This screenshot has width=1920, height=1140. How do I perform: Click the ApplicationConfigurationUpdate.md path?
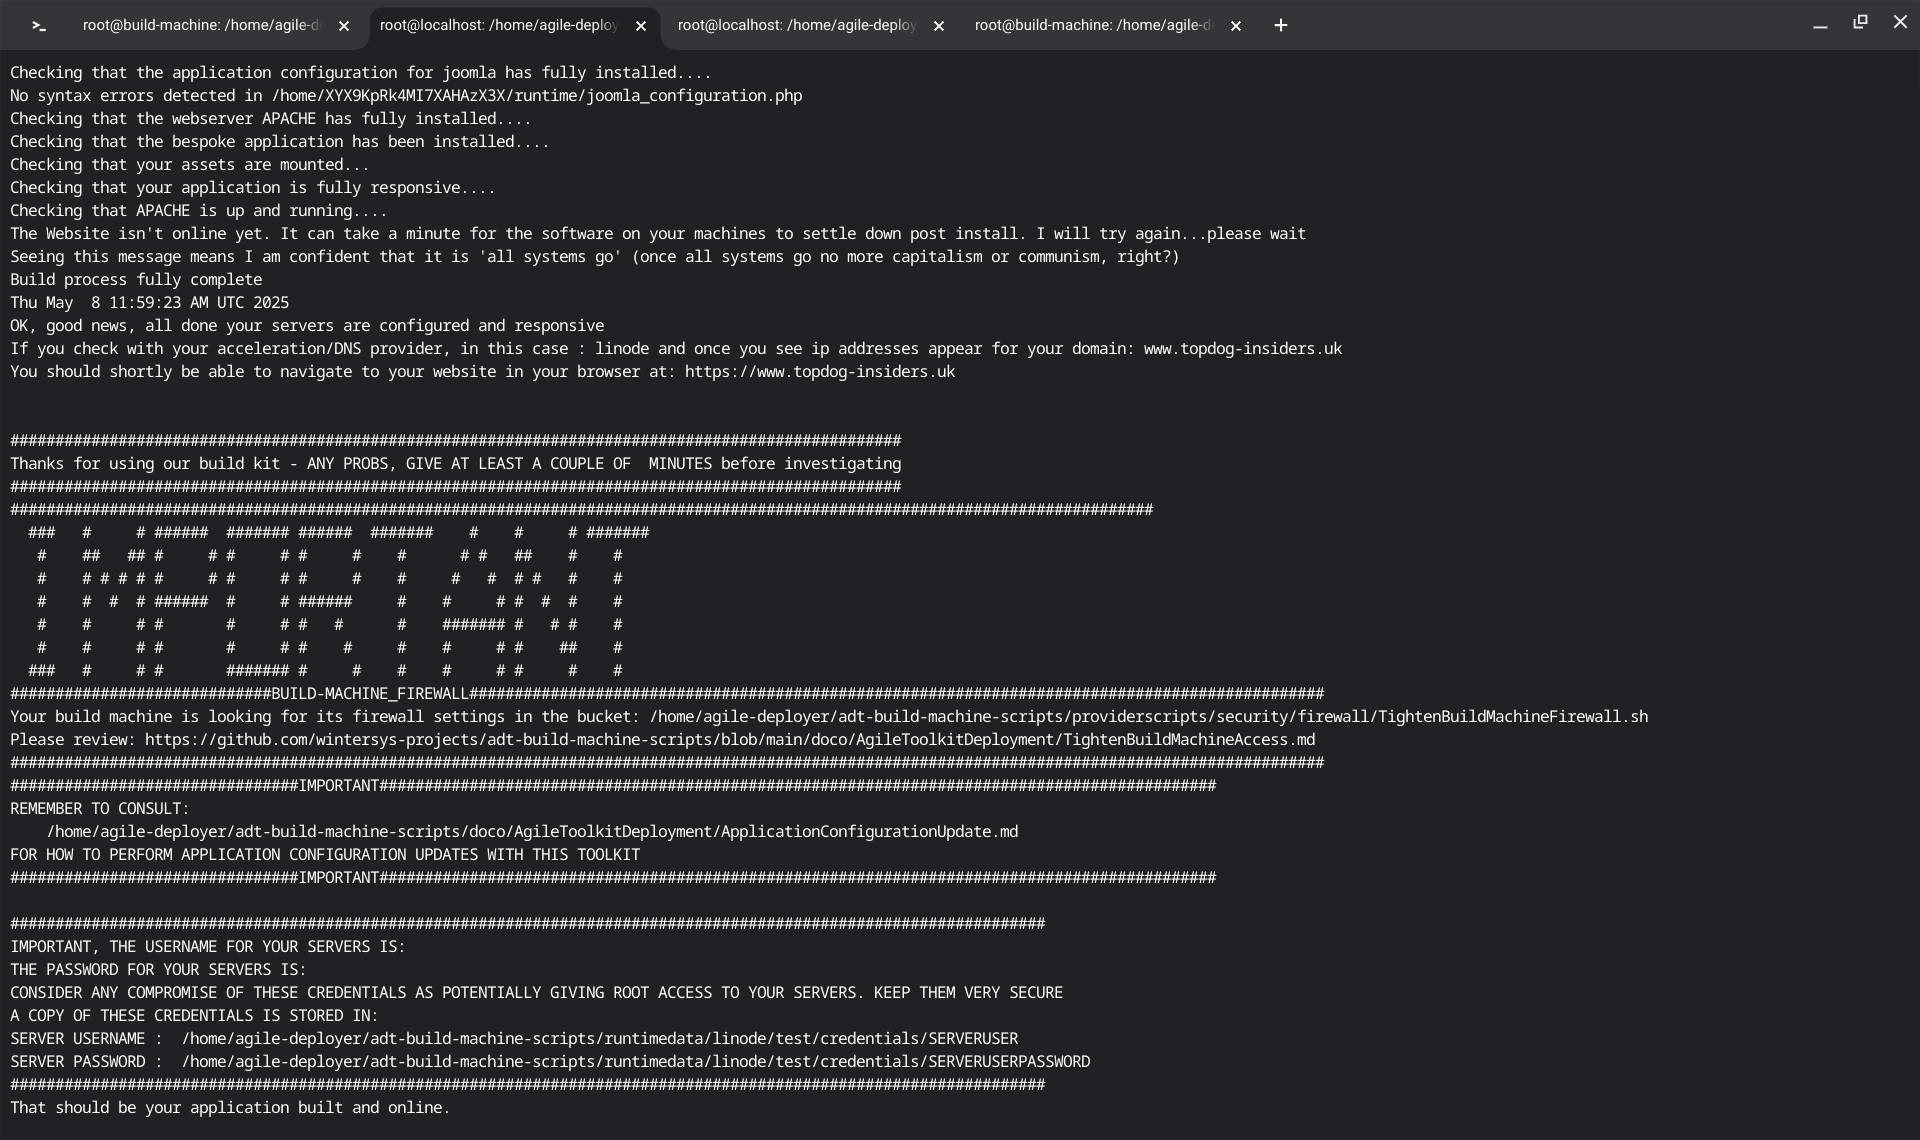point(532,832)
